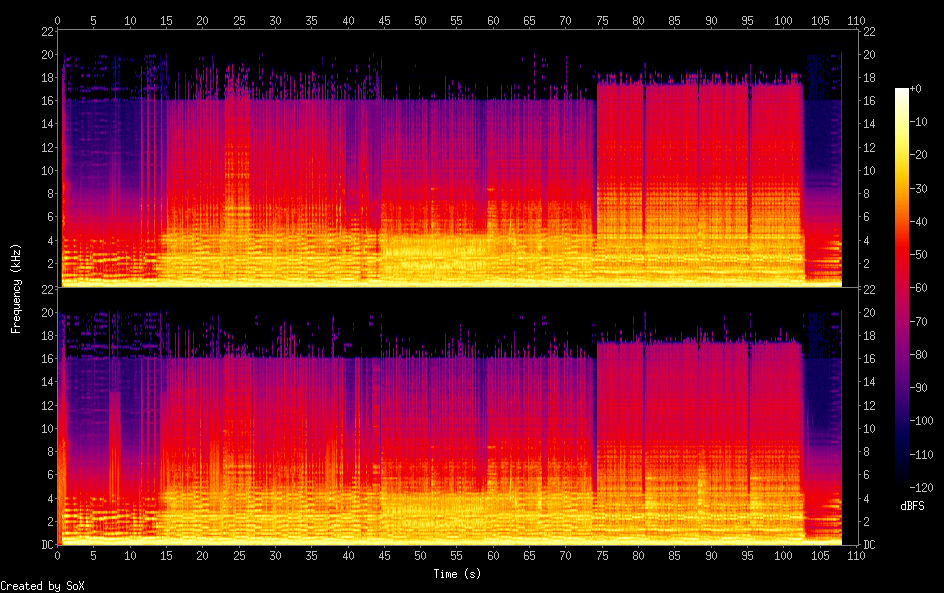This screenshot has height=593, width=944.
Task: Select the "Time (s)" axis title
Action: pyautogui.click(x=458, y=574)
